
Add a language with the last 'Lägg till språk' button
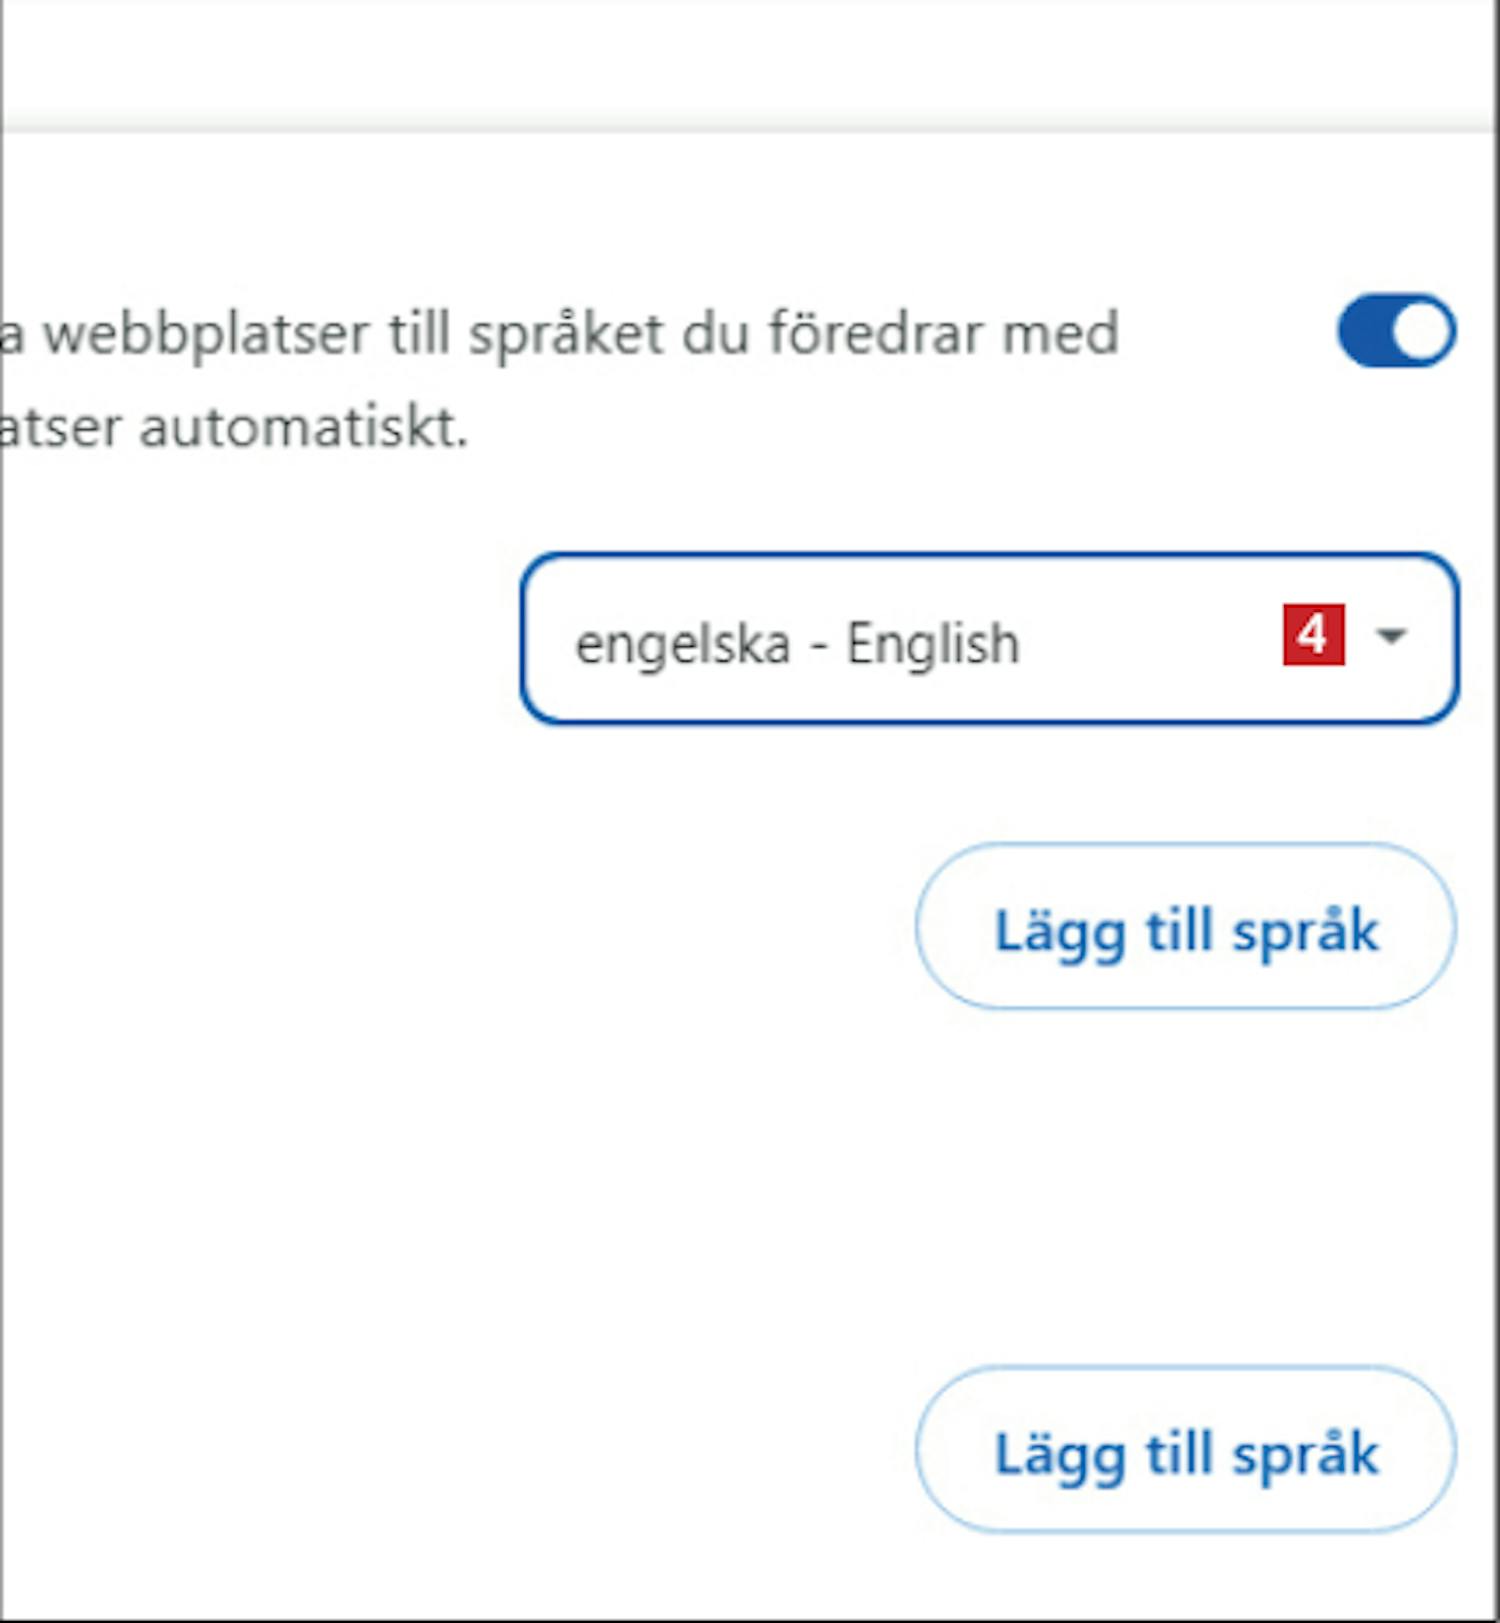click(1185, 1449)
